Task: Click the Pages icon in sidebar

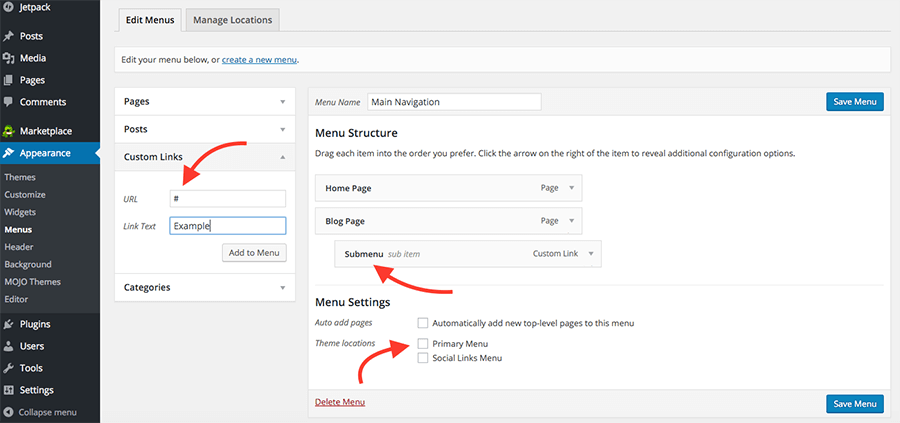Action: pyautogui.click(x=8, y=80)
